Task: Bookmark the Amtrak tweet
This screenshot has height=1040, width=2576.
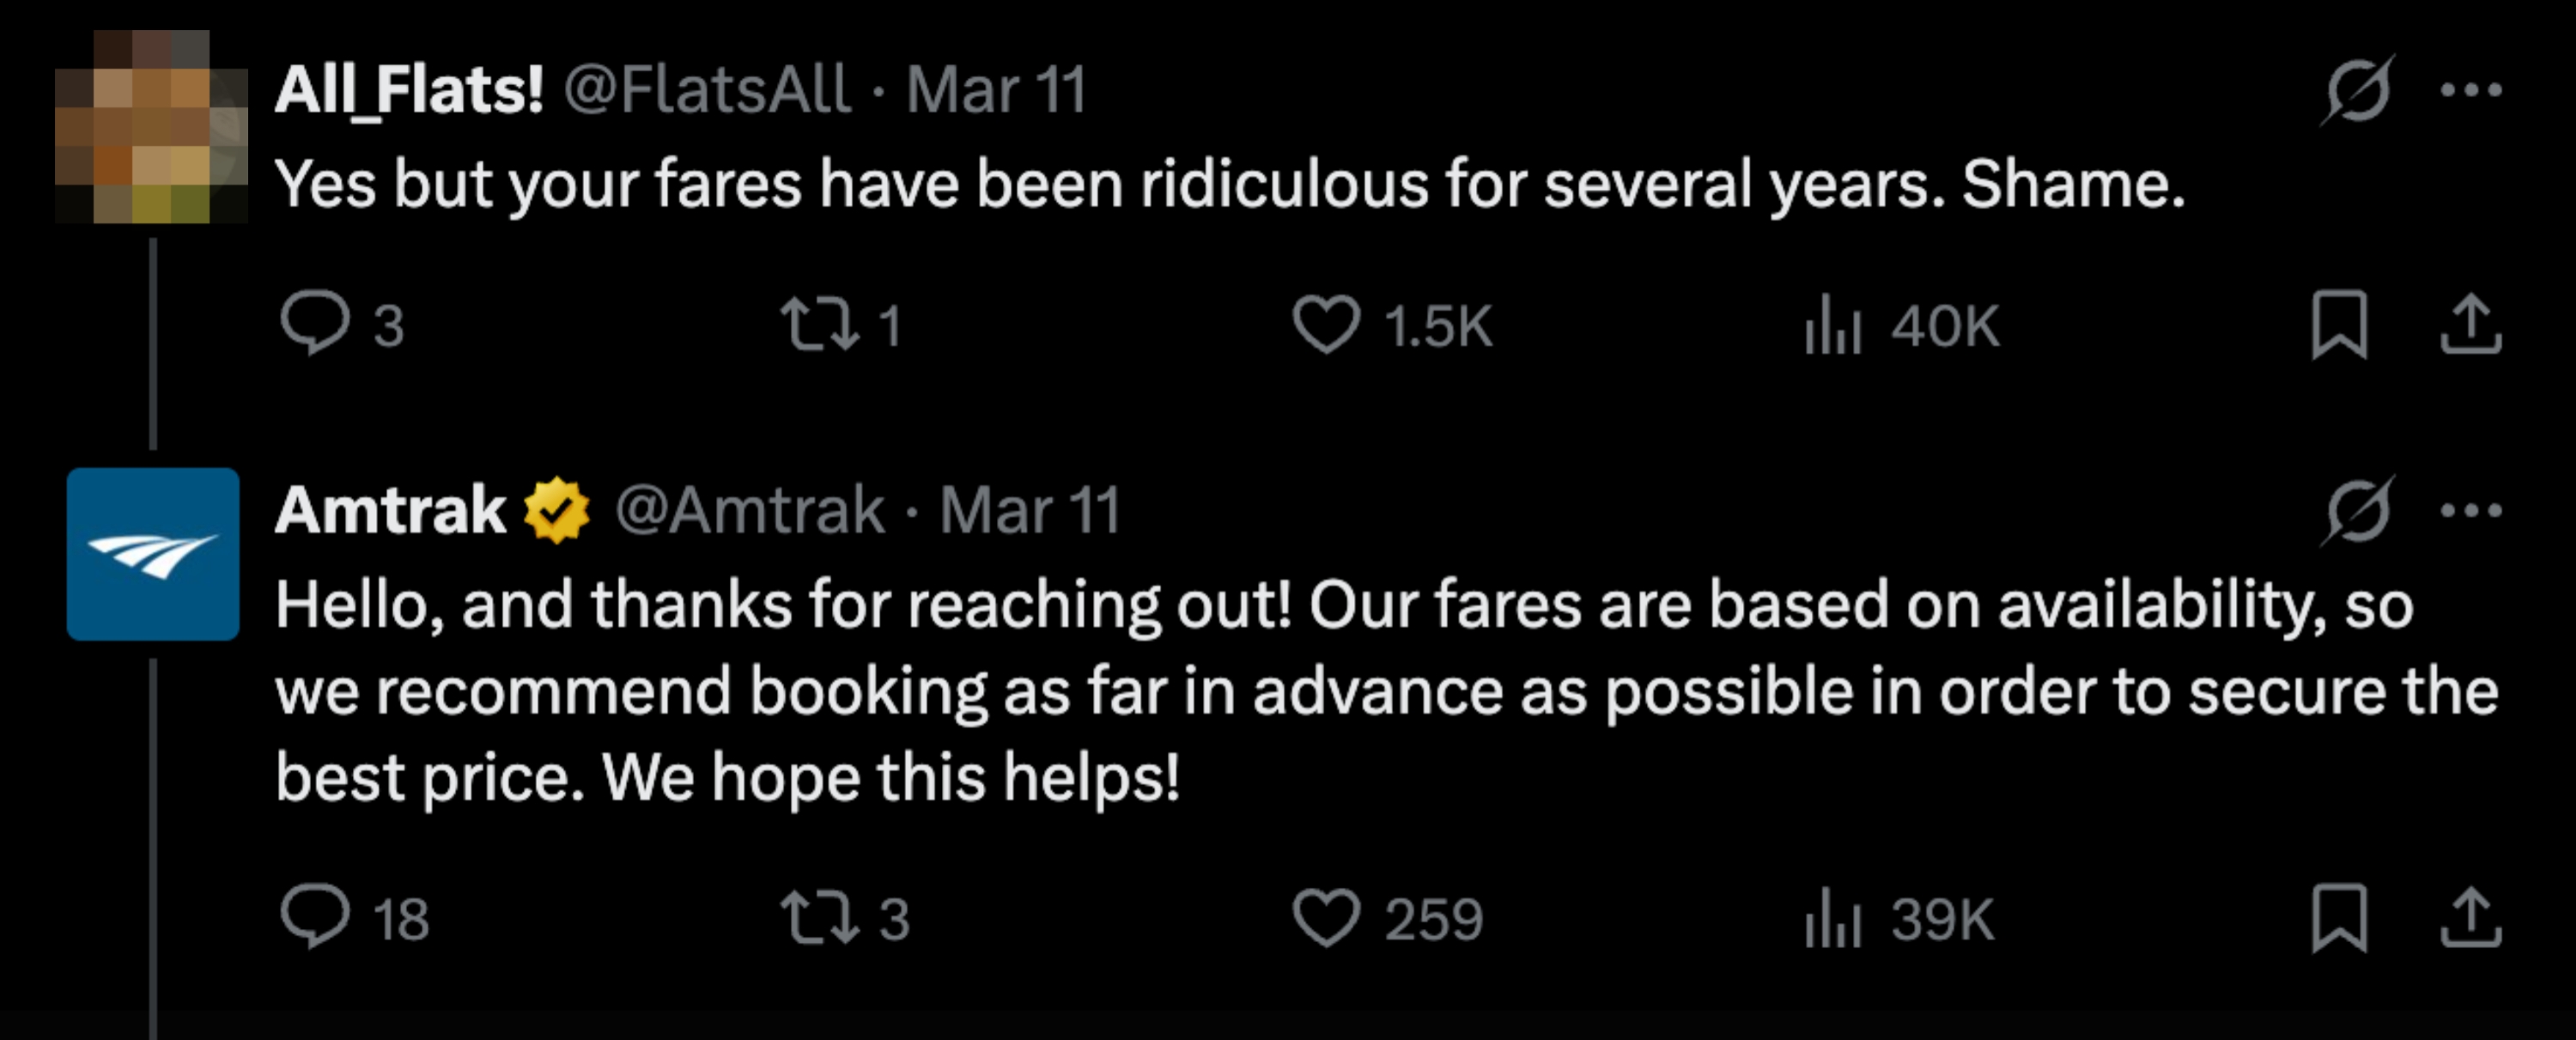Action: pos(2339,918)
